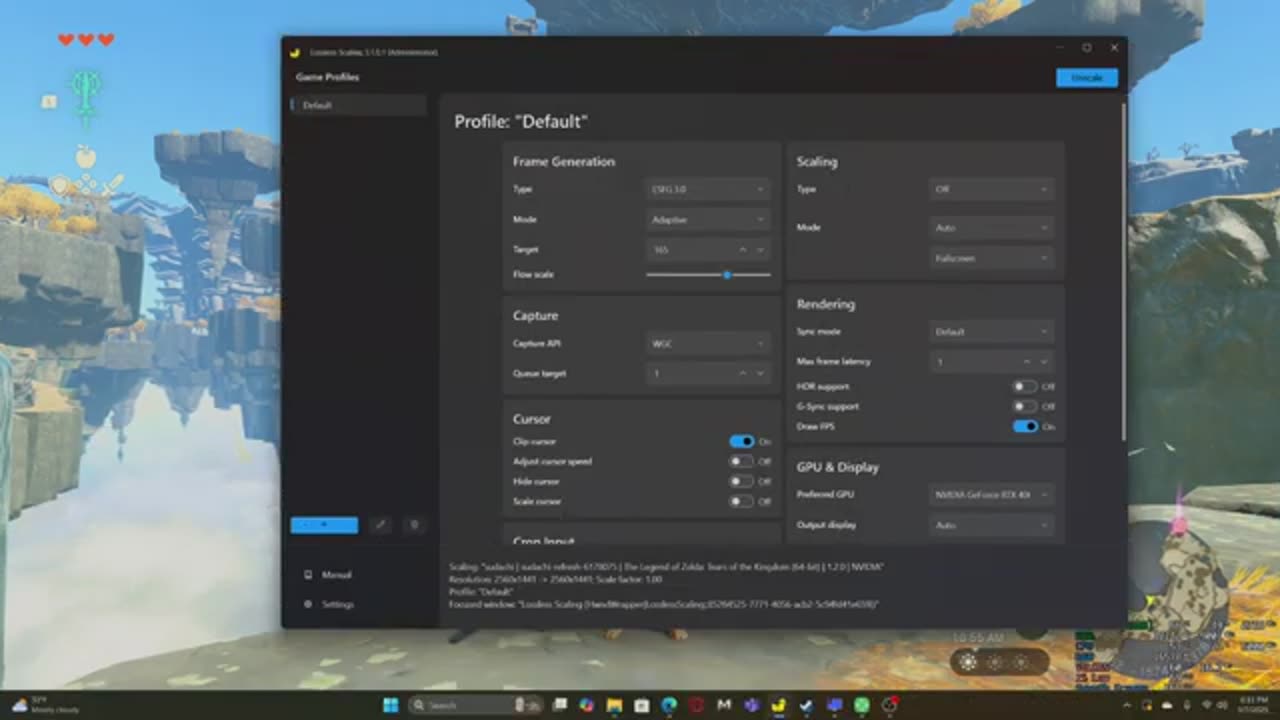Enable the HDR support toggle
The image size is (1280, 720).
(1025, 386)
